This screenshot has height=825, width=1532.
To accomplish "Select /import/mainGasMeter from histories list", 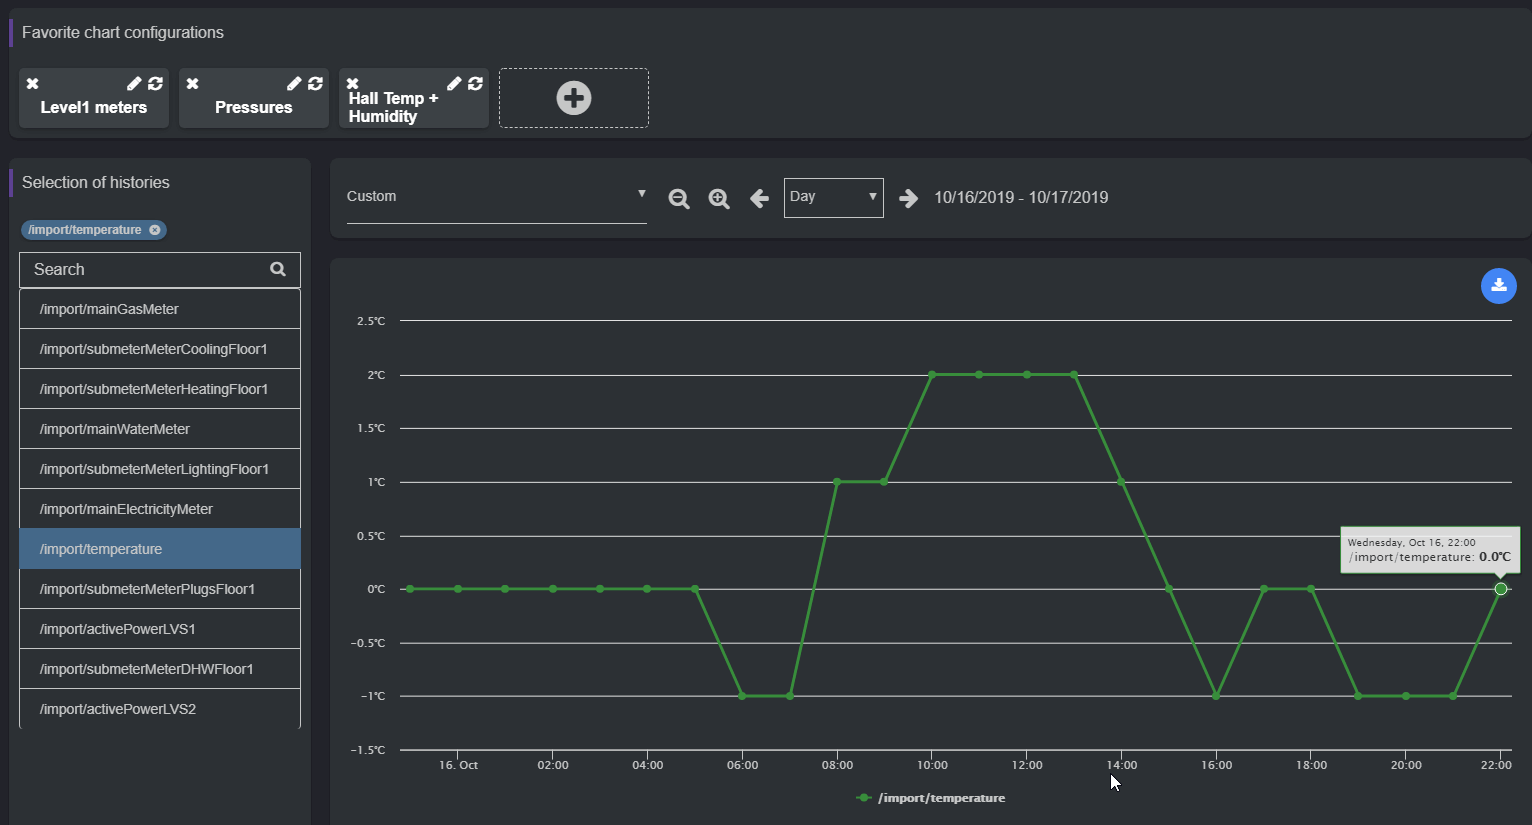I will [x=160, y=308].
